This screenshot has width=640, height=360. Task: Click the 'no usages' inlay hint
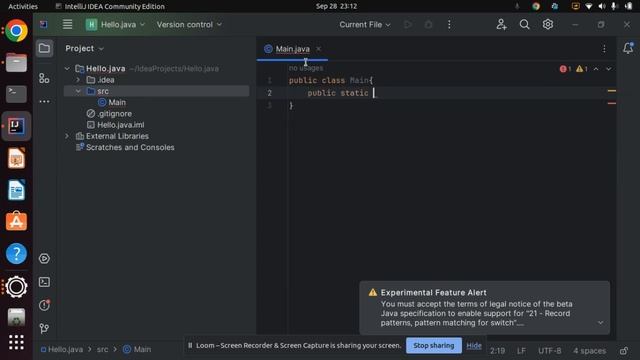click(306, 68)
